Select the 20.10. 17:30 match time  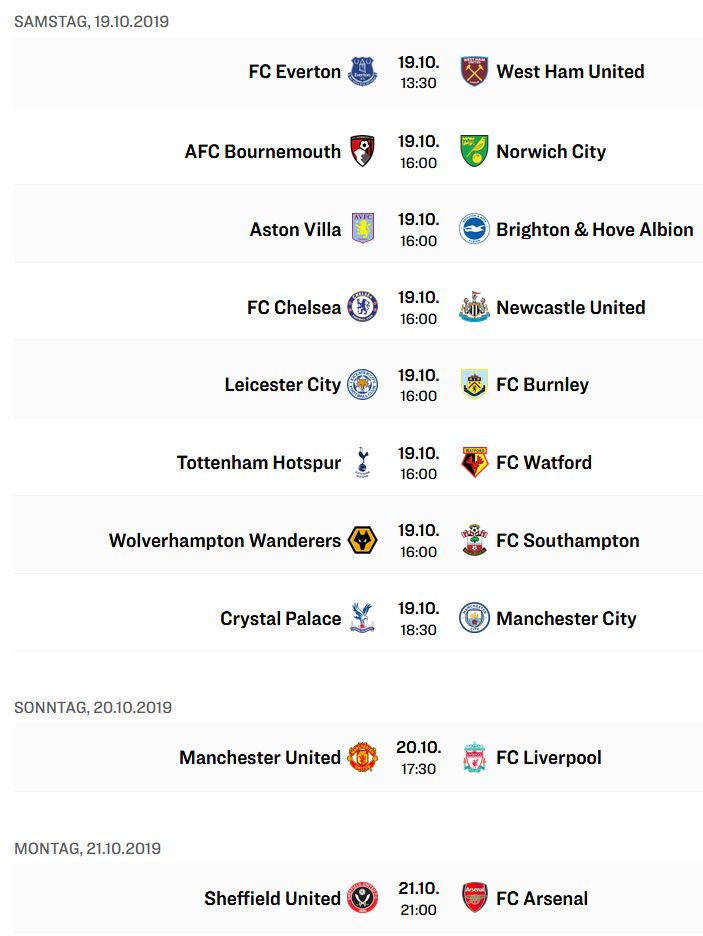click(x=418, y=758)
